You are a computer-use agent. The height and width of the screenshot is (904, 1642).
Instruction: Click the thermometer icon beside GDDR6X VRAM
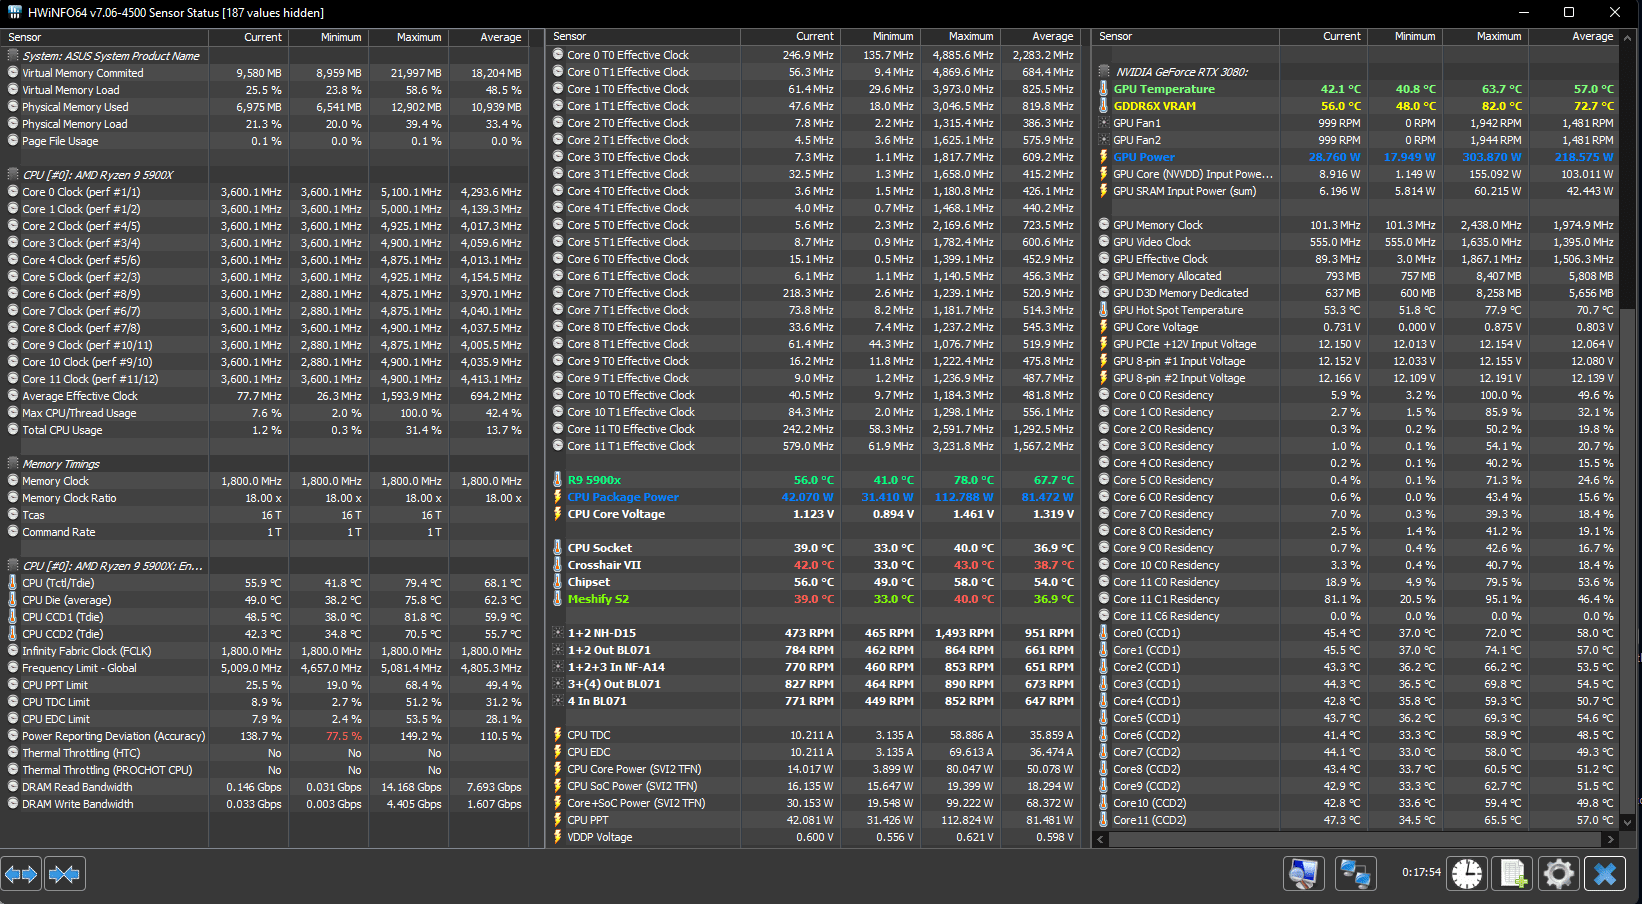(1104, 106)
